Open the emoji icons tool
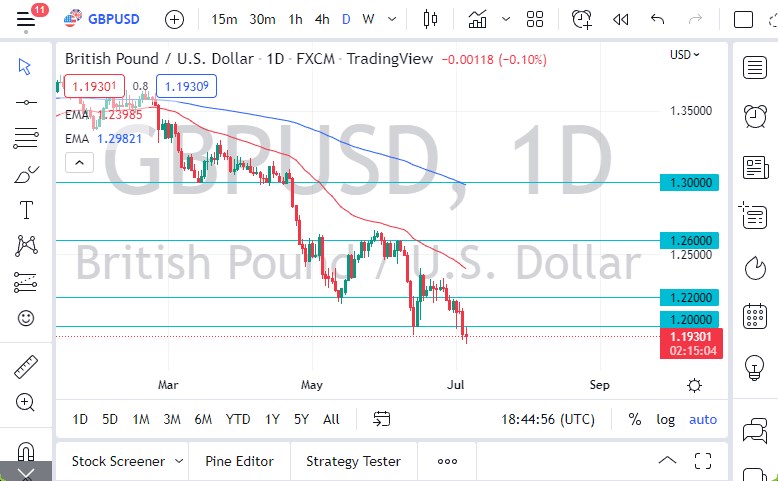This screenshot has height=481, width=778. tap(26, 318)
